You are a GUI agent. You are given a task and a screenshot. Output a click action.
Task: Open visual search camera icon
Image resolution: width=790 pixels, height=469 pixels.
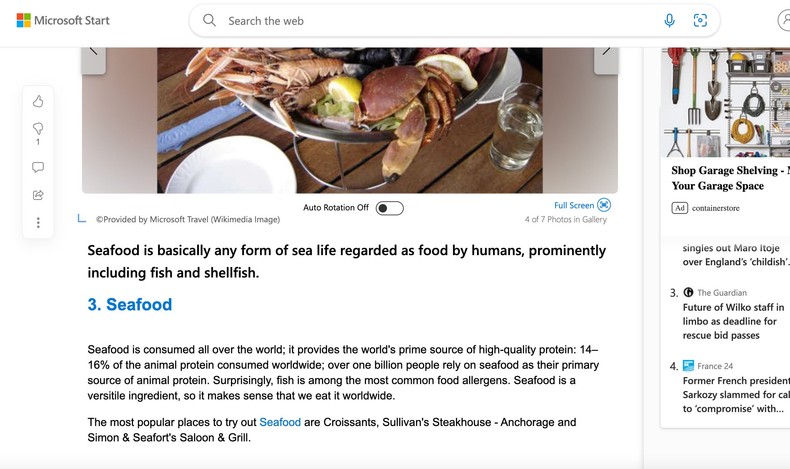700,20
